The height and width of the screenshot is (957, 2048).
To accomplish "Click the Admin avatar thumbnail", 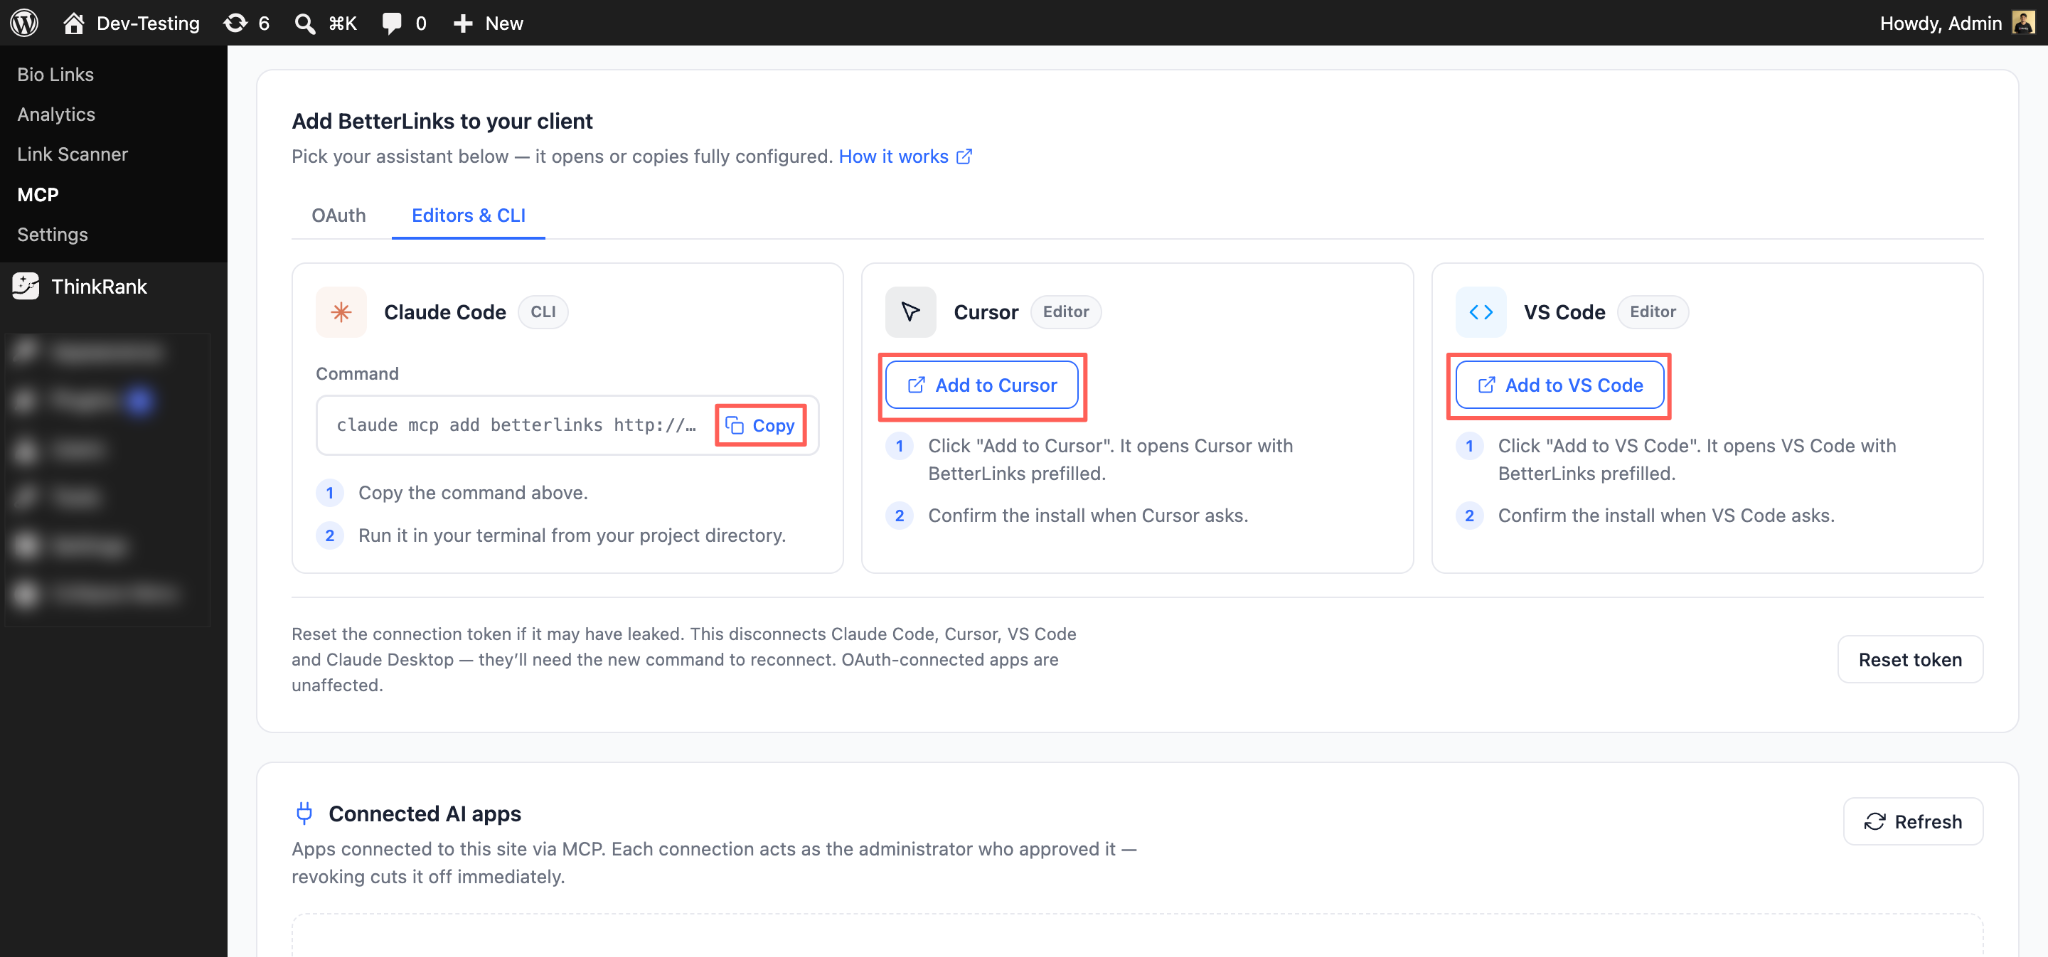I will tap(2023, 23).
